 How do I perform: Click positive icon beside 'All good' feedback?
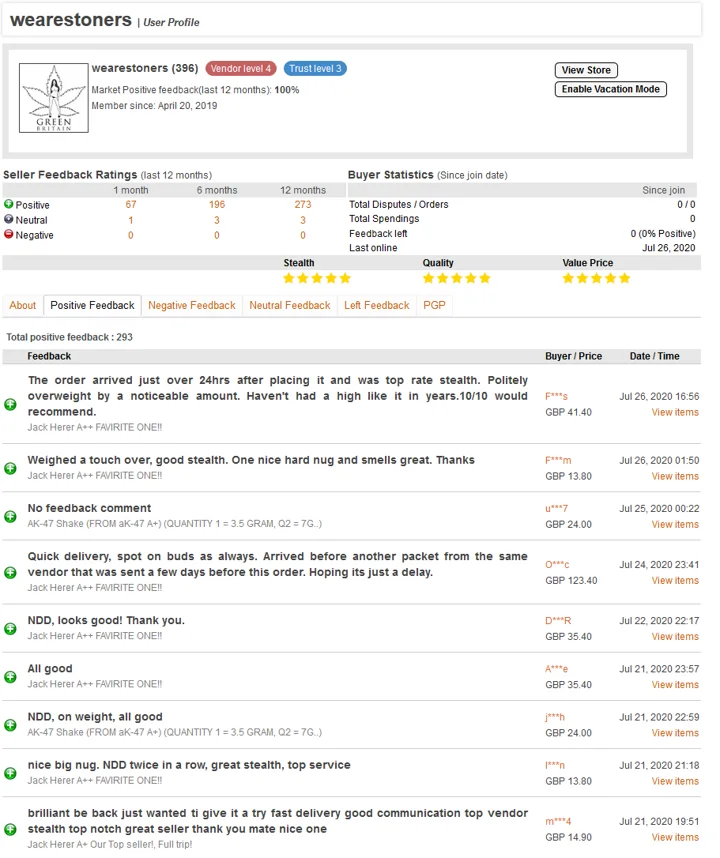click(x=10, y=677)
